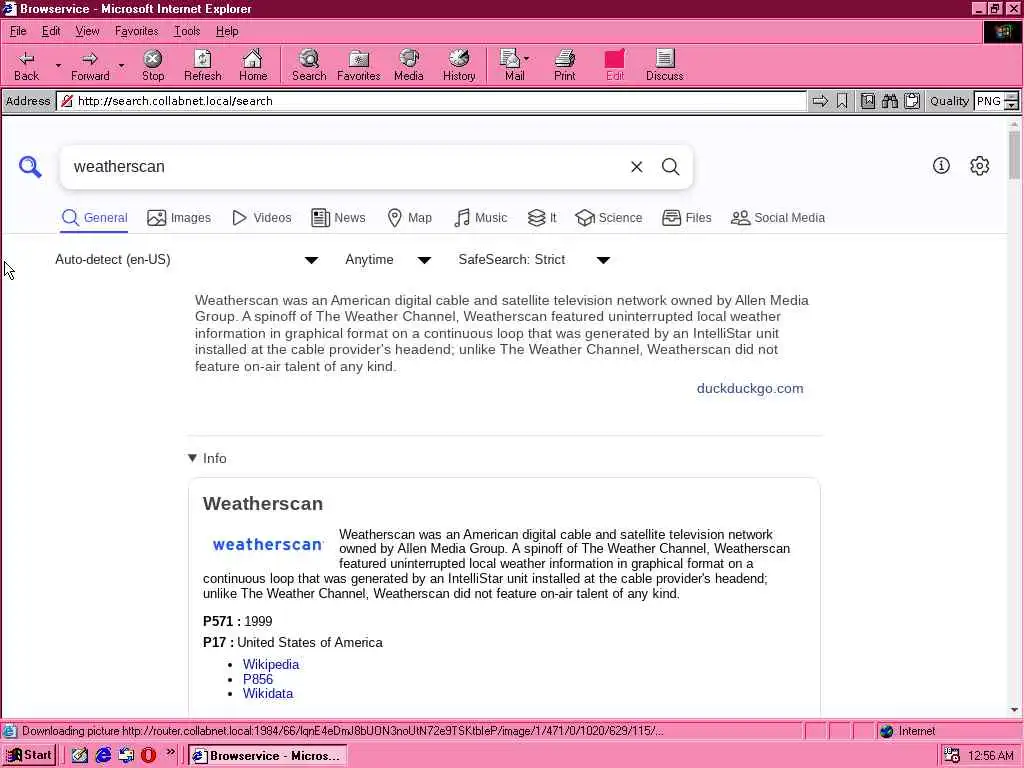Open the P856 link
1024x768 pixels.
point(258,679)
